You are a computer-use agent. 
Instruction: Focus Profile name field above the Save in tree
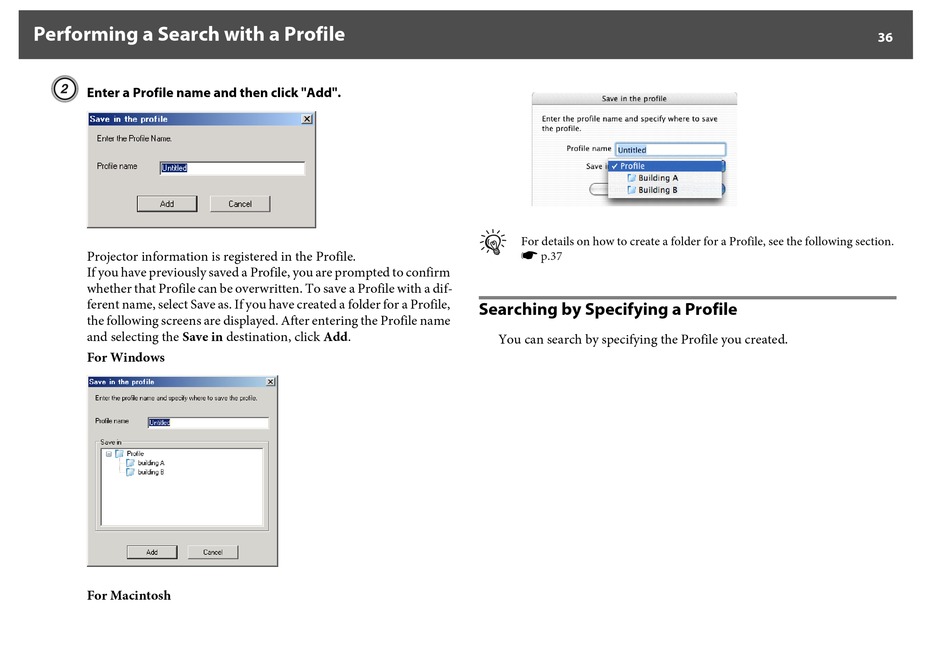tap(208, 422)
